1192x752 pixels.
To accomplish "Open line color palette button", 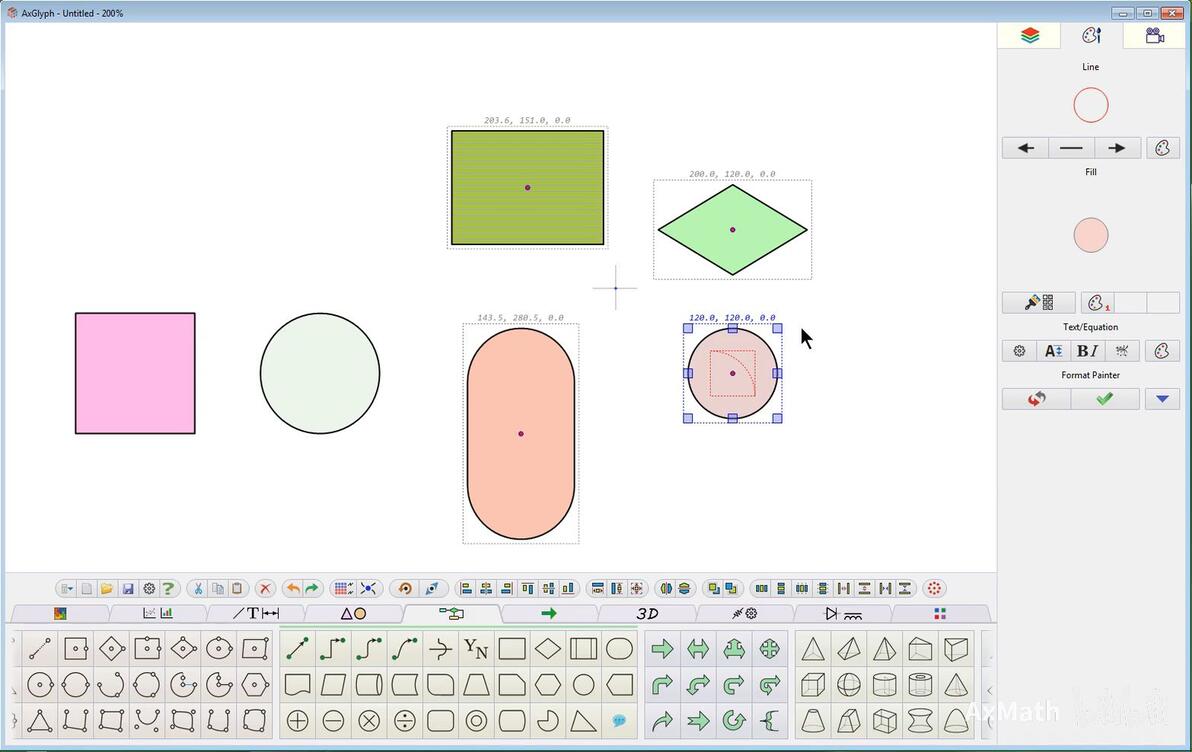I will point(1162,148).
